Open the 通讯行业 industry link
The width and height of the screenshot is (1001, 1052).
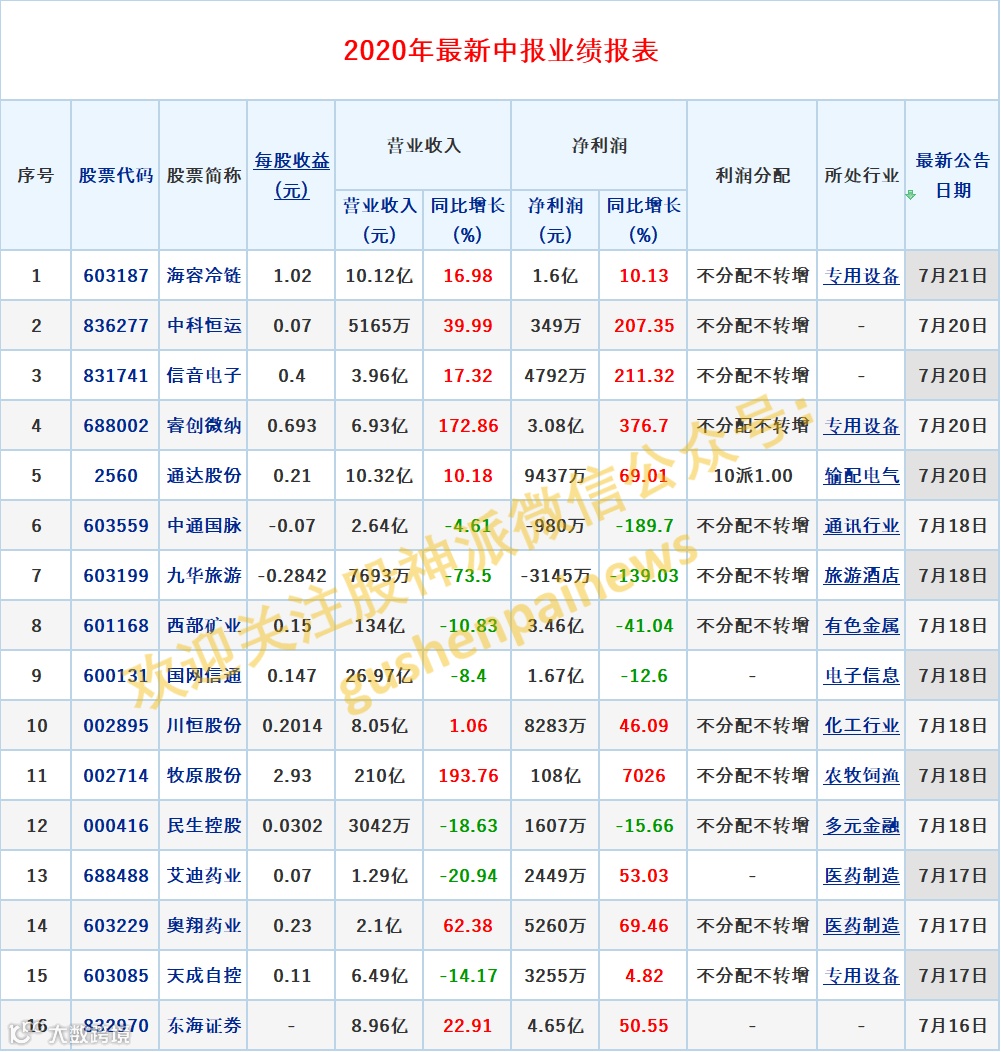861,526
